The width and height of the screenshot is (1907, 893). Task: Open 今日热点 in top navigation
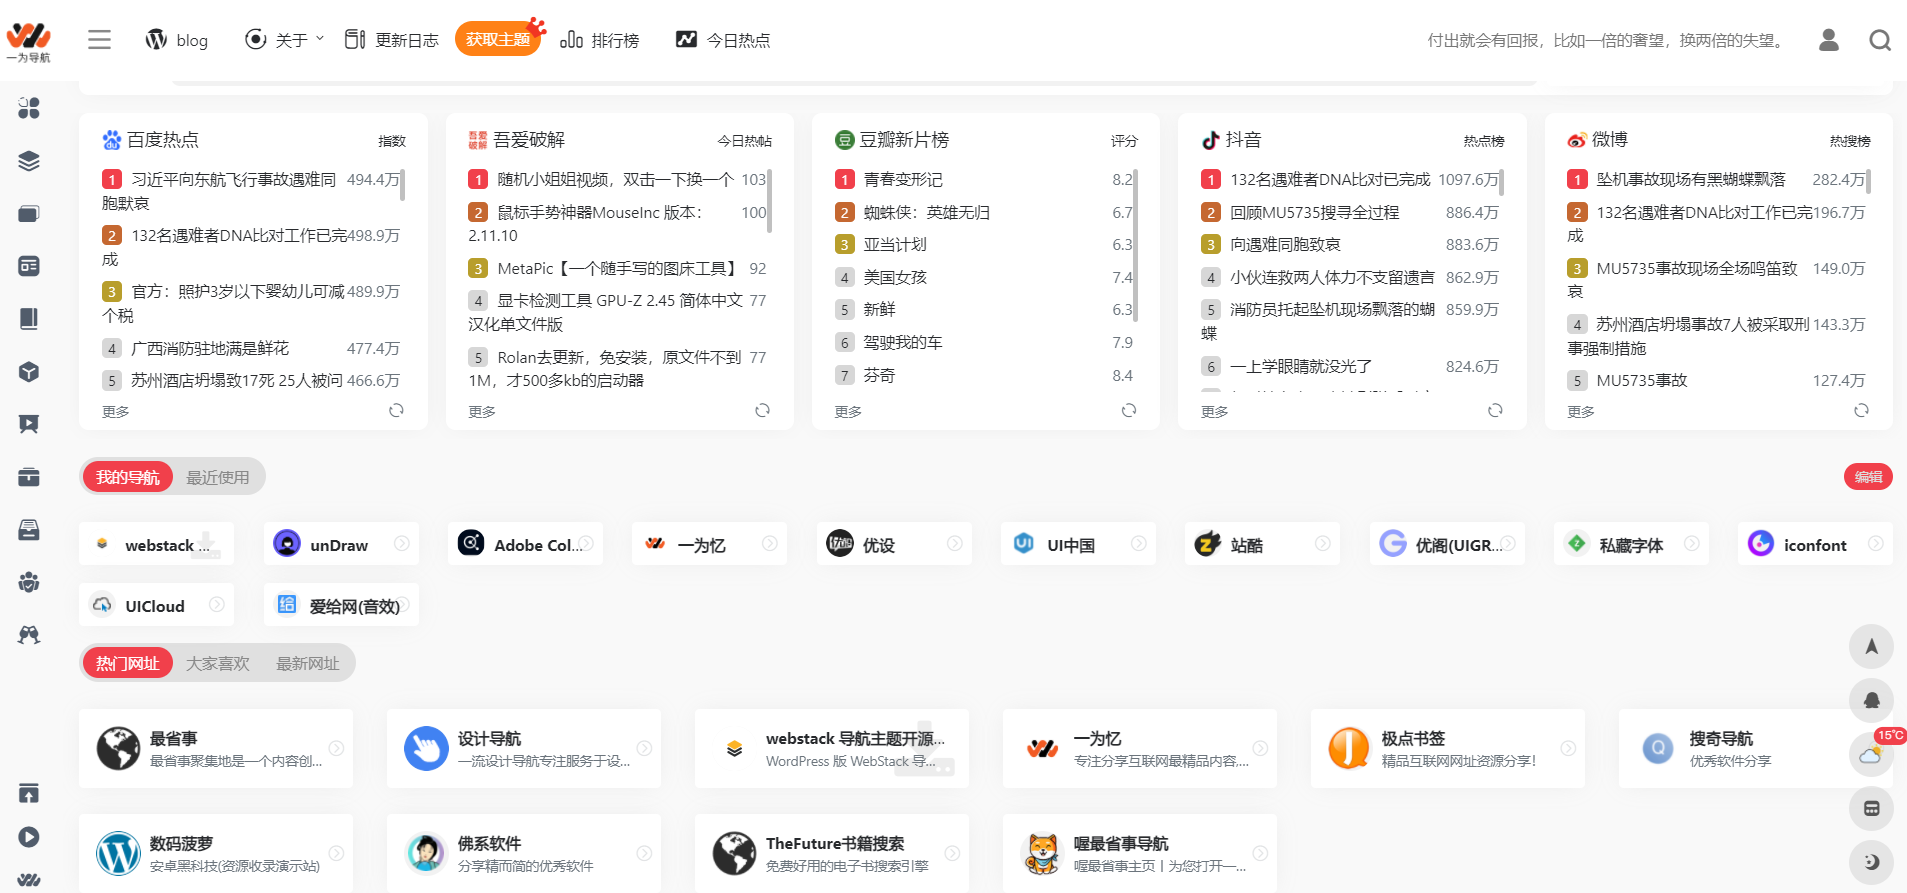point(723,40)
